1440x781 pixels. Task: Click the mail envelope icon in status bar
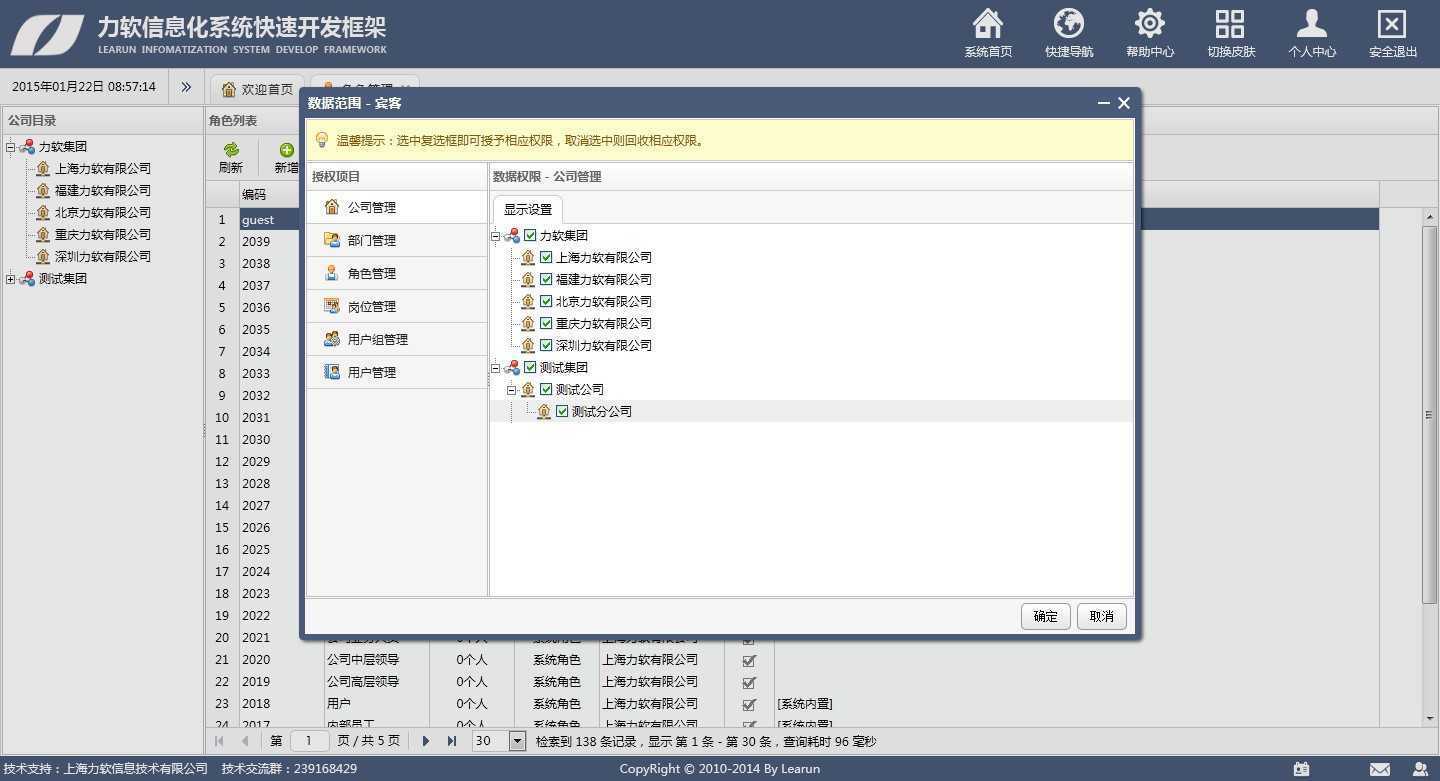(x=1380, y=769)
